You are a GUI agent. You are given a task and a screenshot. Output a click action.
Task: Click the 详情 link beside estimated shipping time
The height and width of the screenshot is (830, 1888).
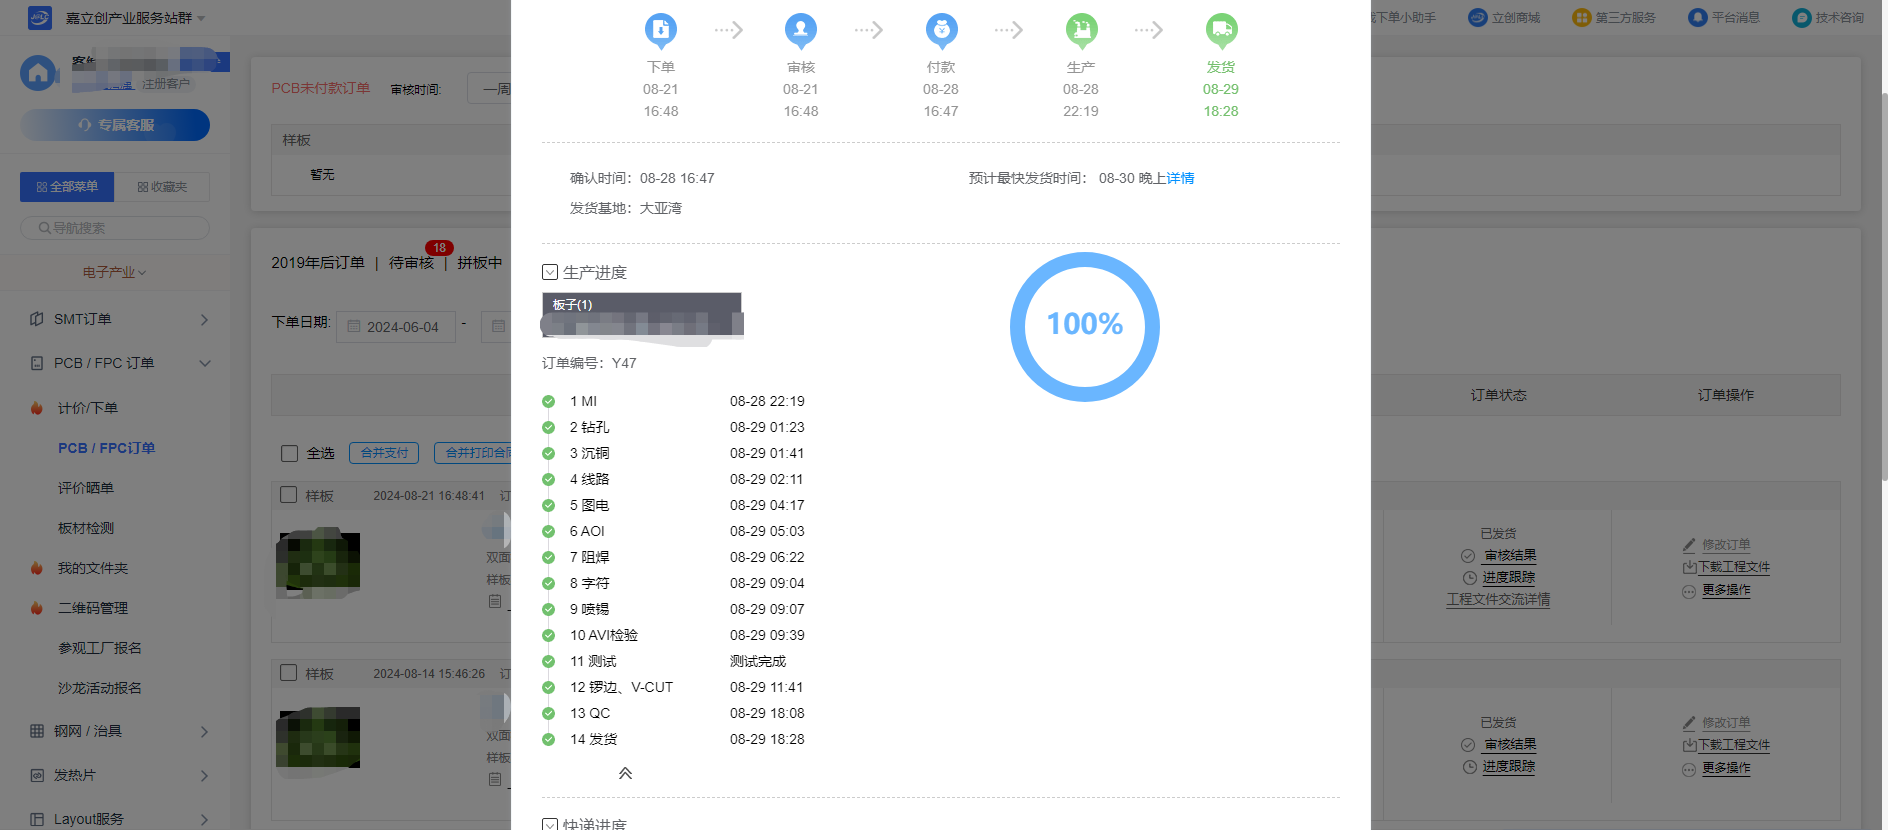(1180, 178)
